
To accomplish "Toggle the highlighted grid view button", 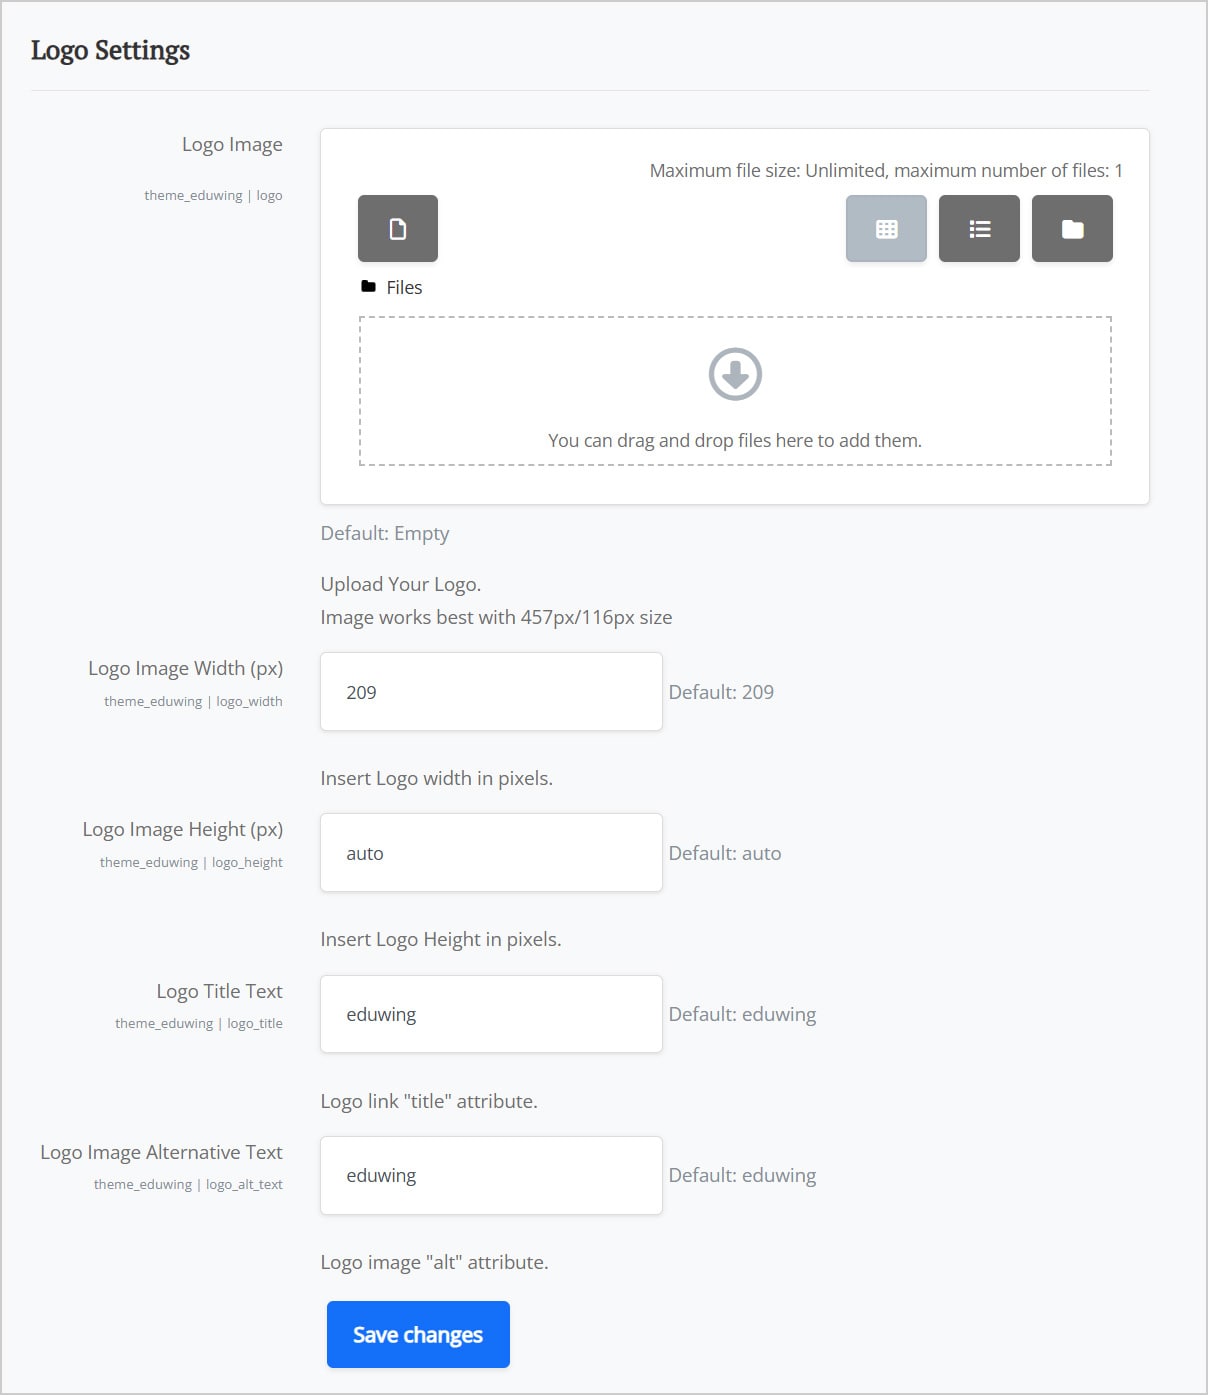I will coord(885,228).
